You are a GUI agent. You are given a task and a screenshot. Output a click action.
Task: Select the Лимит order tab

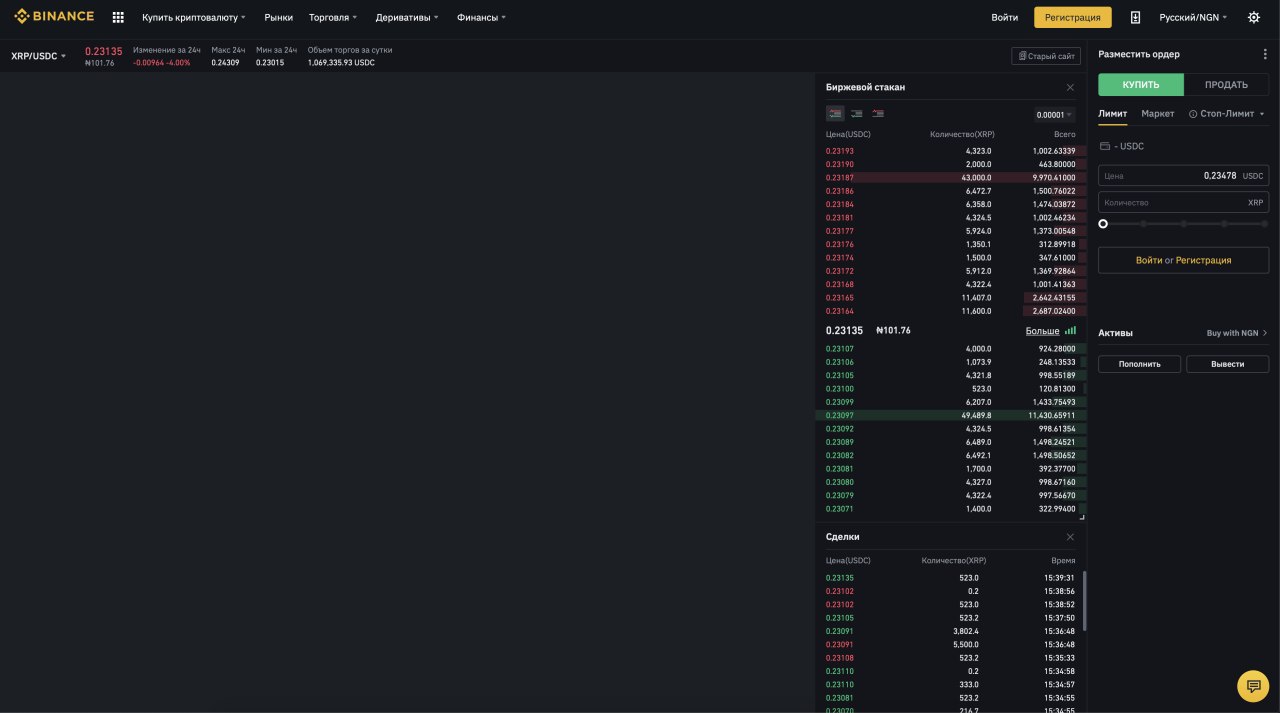(1112, 114)
